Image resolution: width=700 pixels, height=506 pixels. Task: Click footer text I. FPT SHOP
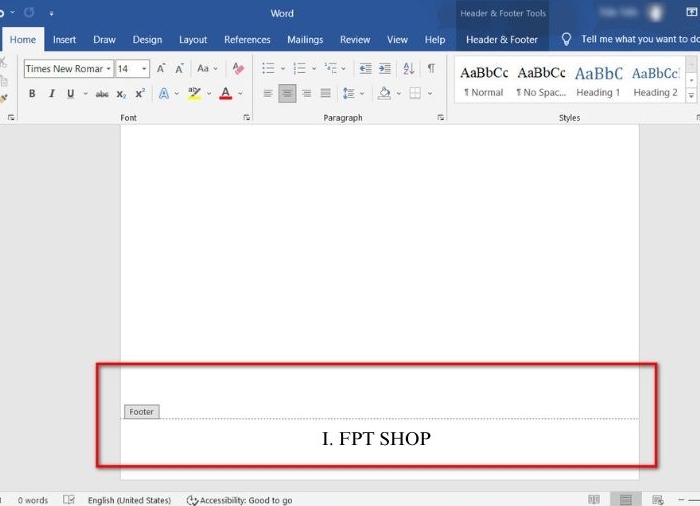click(376, 439)
